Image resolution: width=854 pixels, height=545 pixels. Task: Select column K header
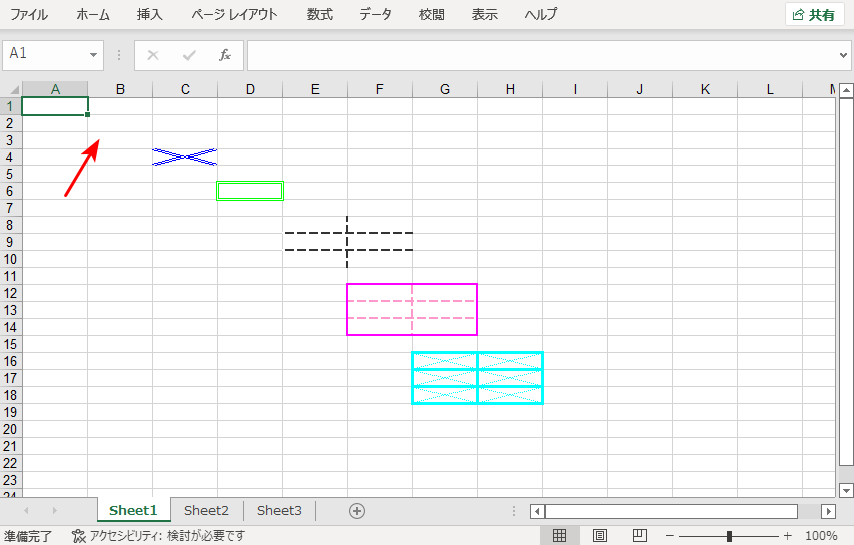click(705, 89)
